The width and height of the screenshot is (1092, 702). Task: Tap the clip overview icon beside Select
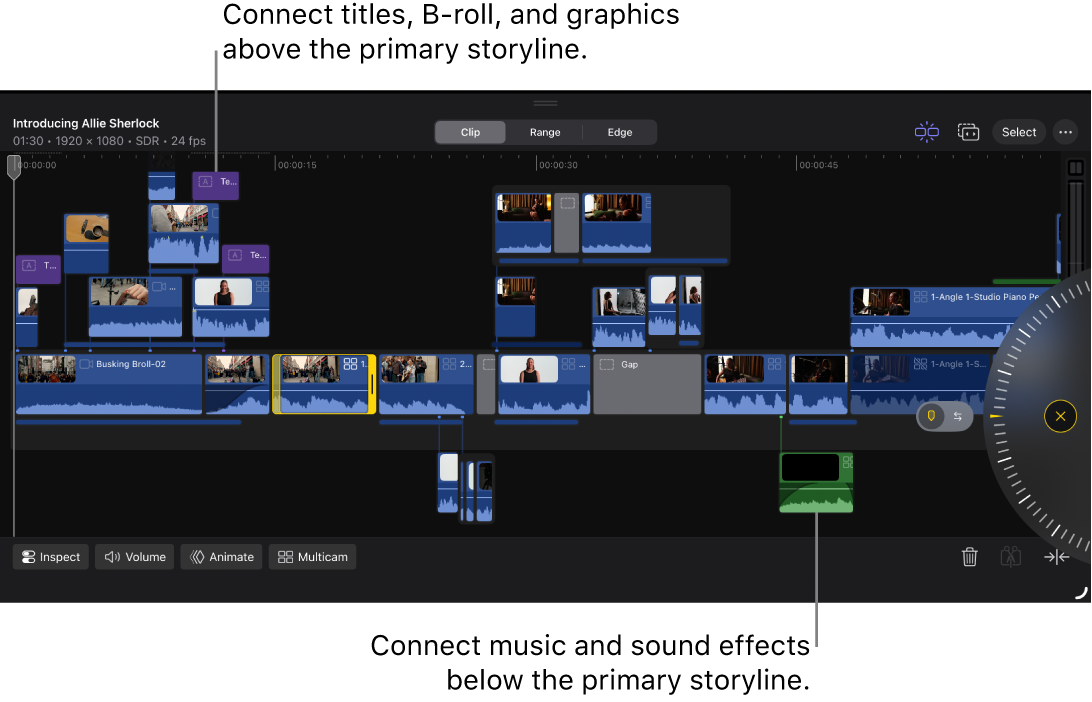click(968, 131)
